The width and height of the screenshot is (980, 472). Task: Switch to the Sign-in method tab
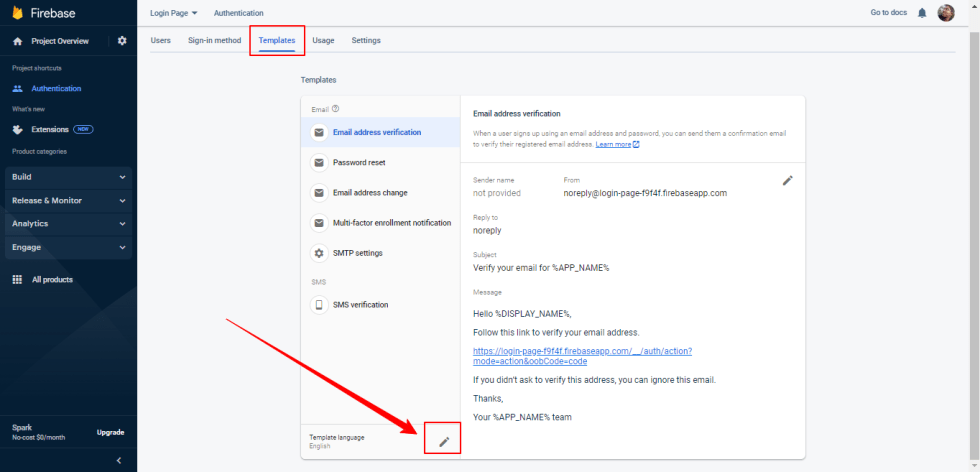click(214, 41)
